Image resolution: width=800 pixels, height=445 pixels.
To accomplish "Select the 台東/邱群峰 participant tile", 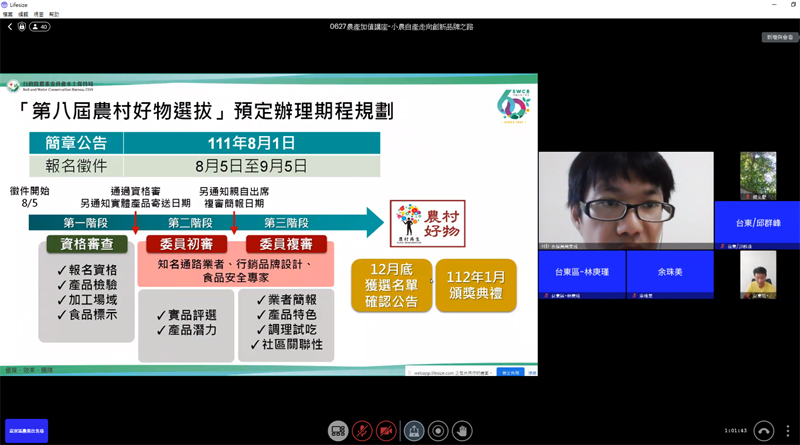I will pyautogui.click(x=756, y=221).
